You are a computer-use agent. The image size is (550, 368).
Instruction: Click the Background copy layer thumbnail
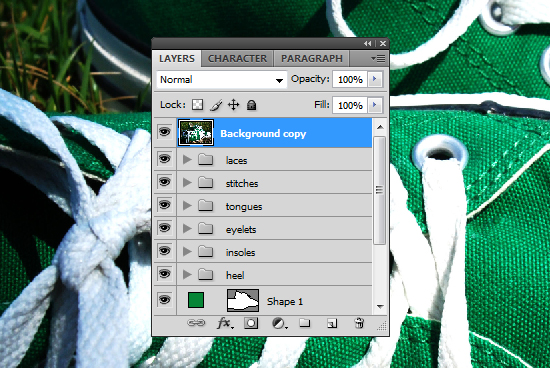(196, 132)
